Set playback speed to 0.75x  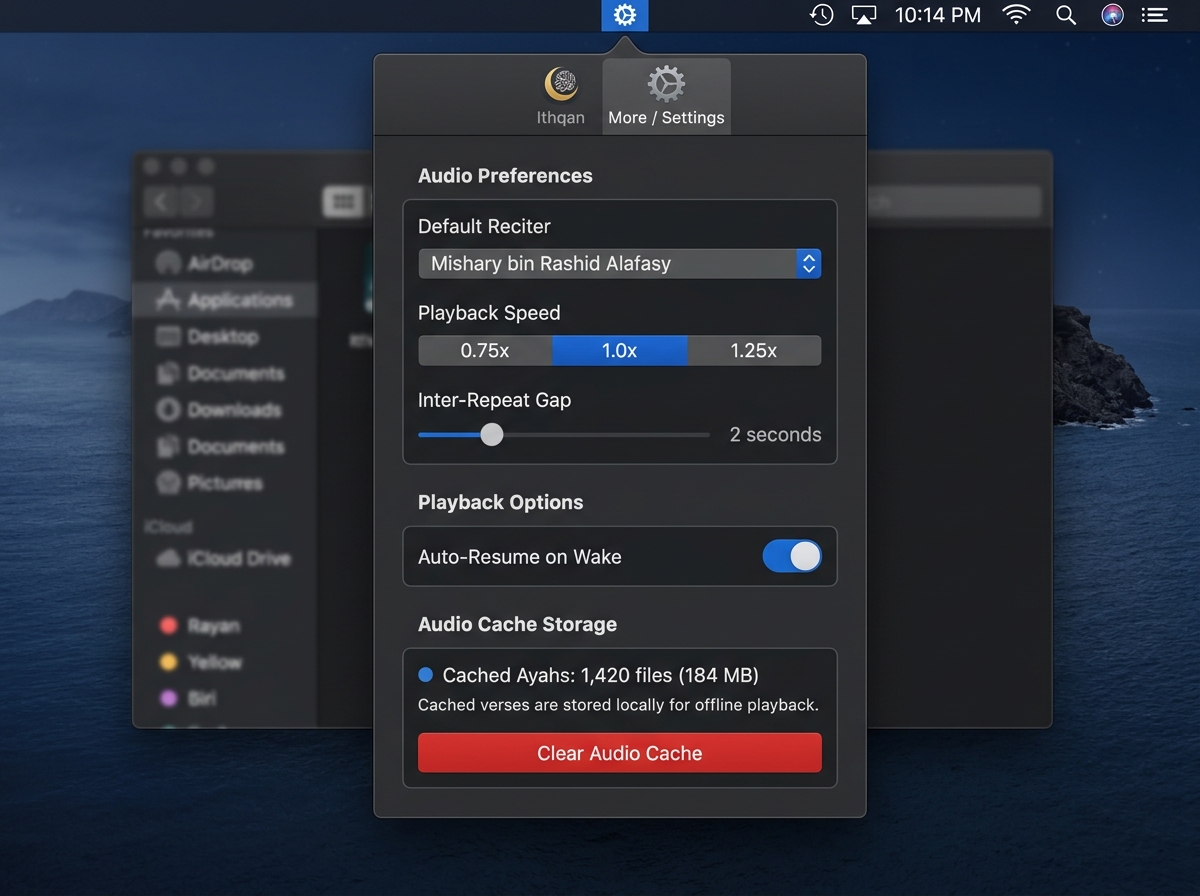pyautogui.click(x=485, y=350)
